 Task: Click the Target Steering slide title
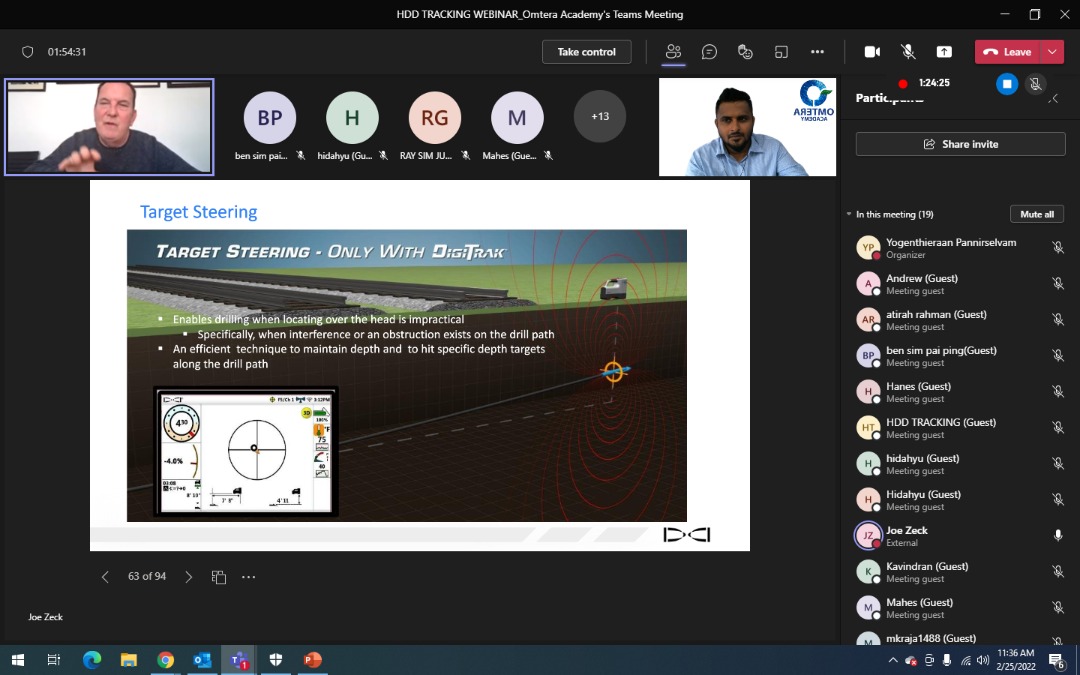(198, 211)
